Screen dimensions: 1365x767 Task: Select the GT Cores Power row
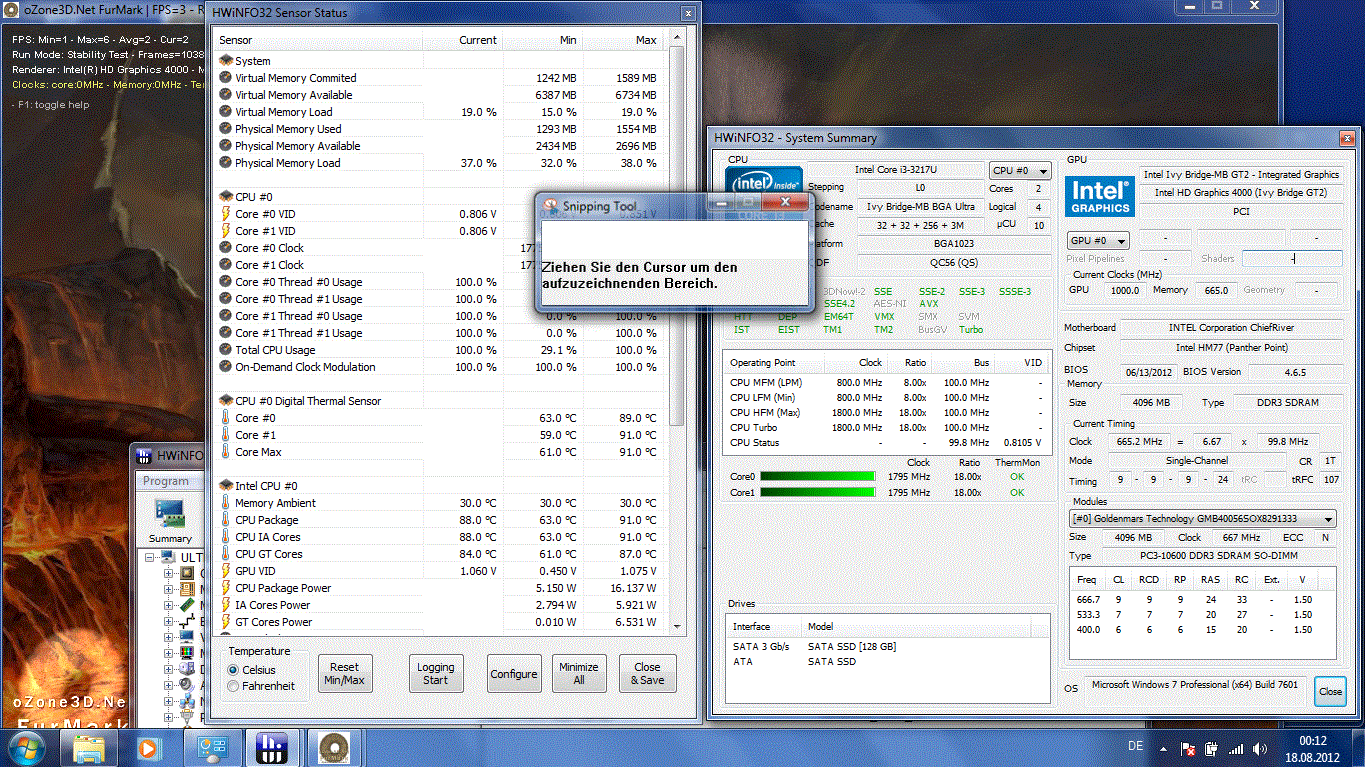[x=440, y=622]
